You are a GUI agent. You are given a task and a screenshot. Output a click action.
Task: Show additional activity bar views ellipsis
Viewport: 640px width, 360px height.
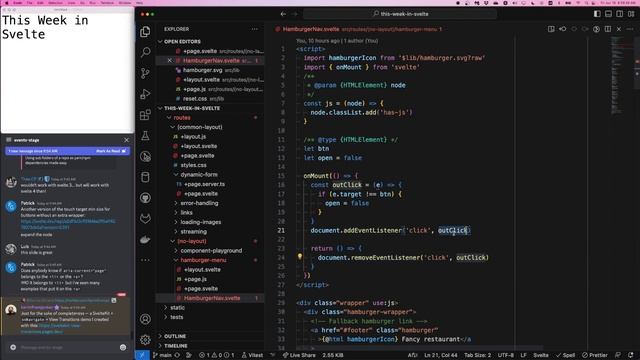click(x=145, y=260)
